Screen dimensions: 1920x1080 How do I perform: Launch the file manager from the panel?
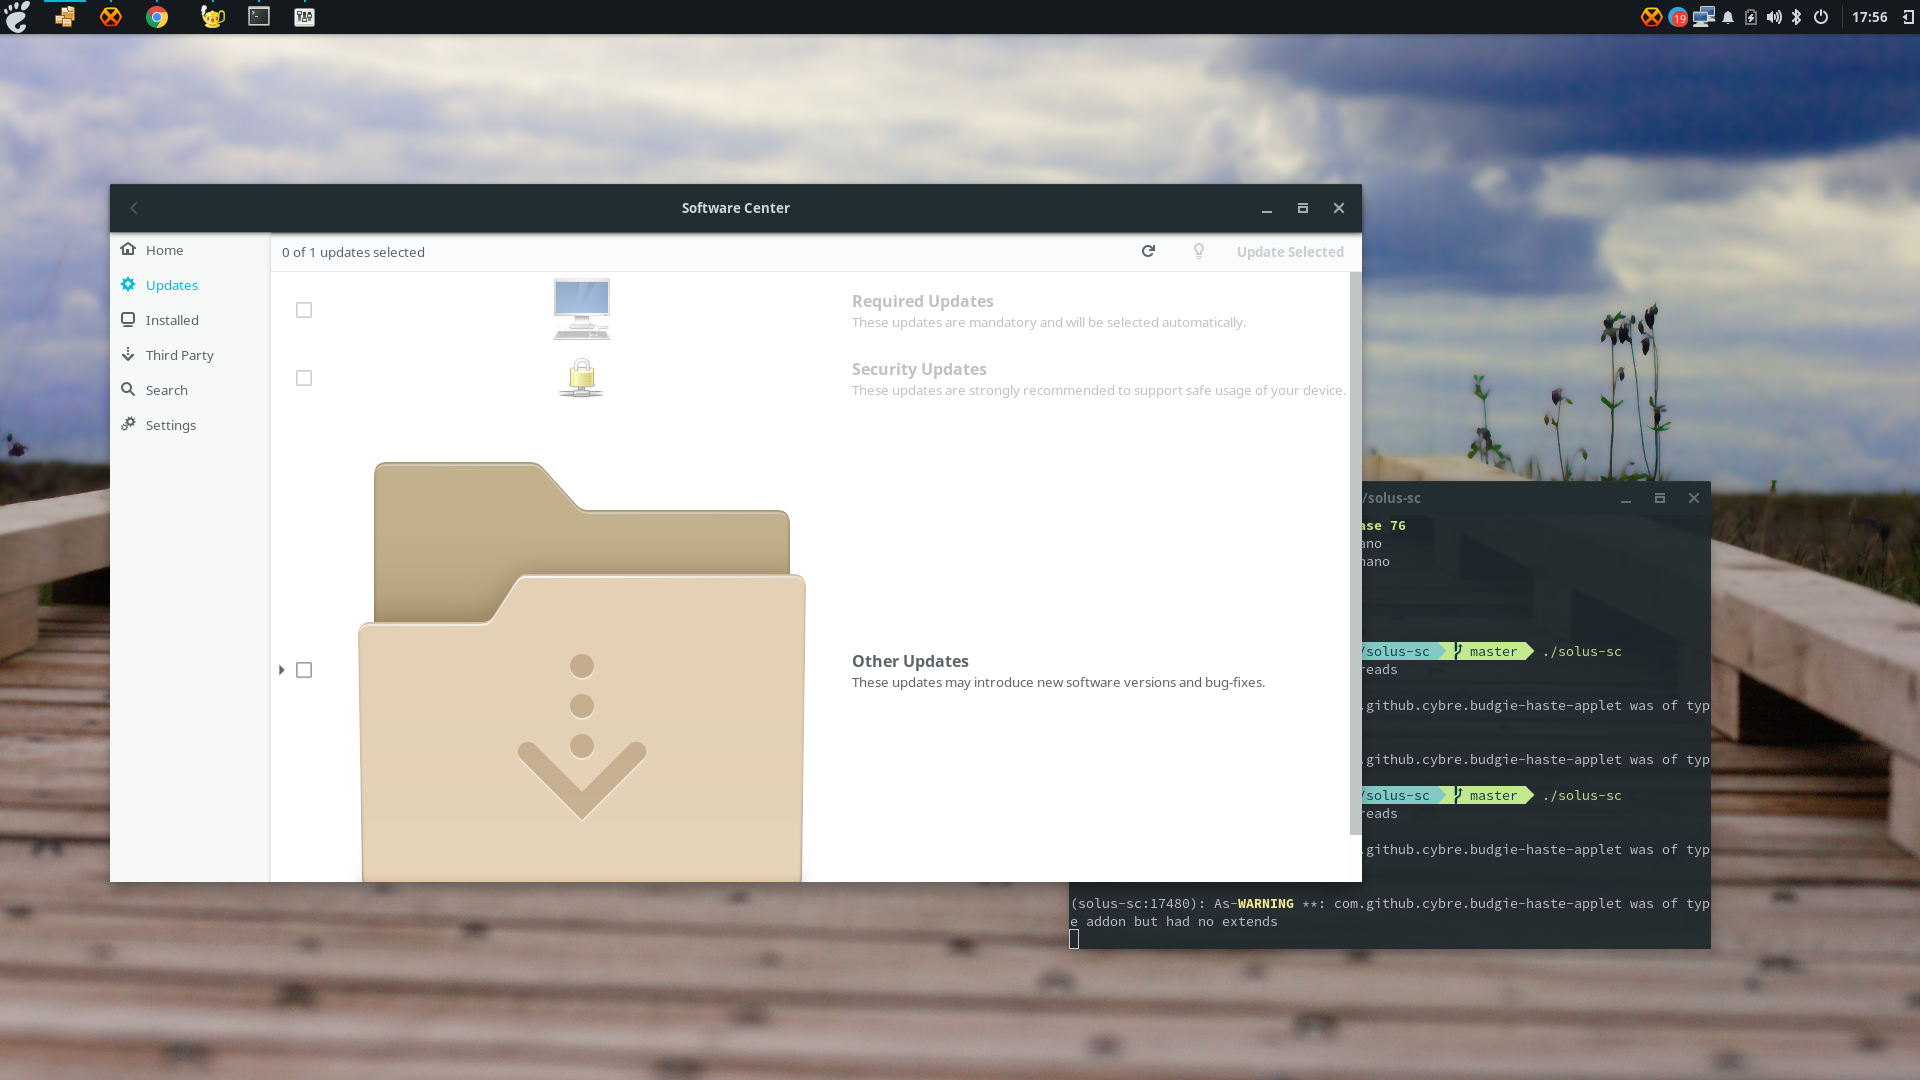click(65, 17)
